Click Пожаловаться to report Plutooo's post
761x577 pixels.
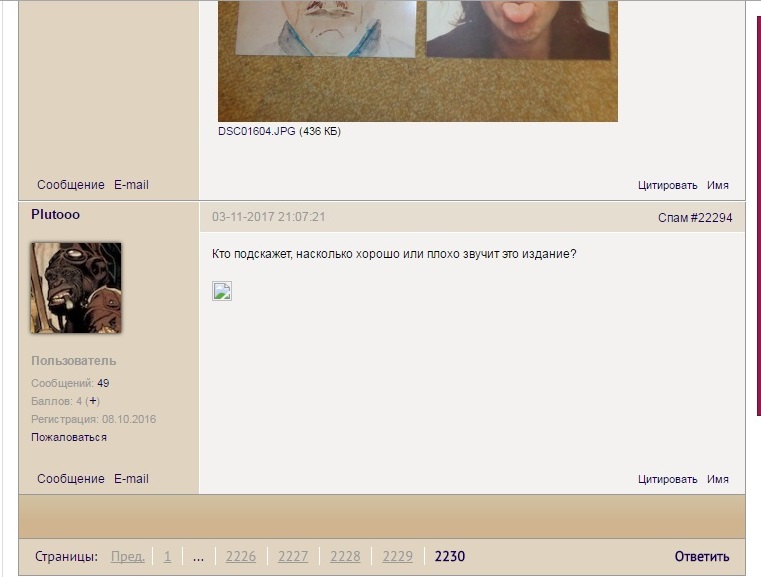pos(69,437)
